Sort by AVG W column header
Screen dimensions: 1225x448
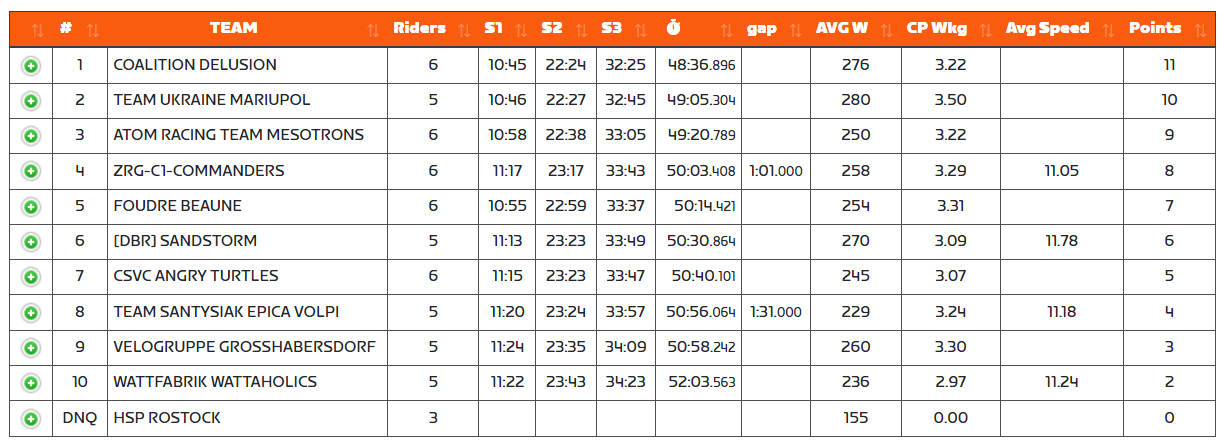842,29
